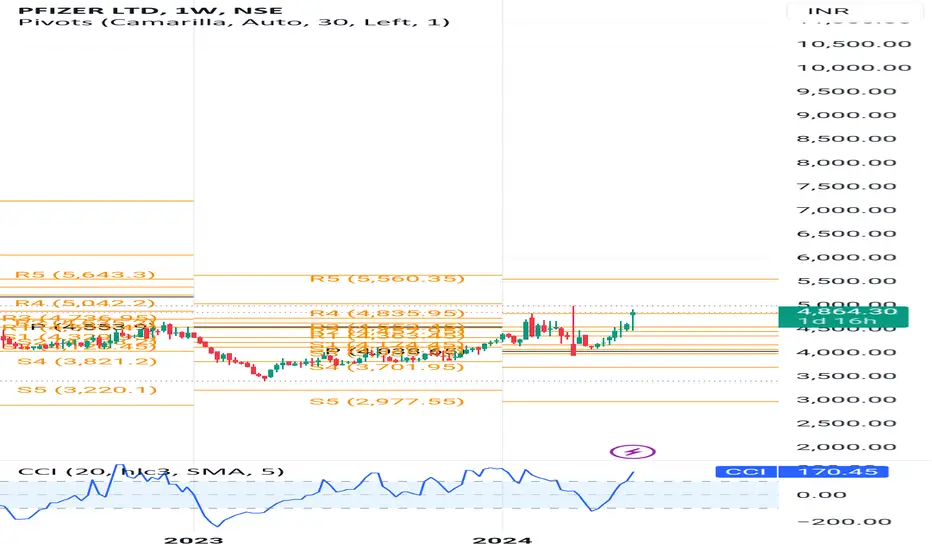The height and width of the screenshot is (550, 932).
Task: Click the PFIZER LTD, 1W, NSE title
Action: click(150, 10)
